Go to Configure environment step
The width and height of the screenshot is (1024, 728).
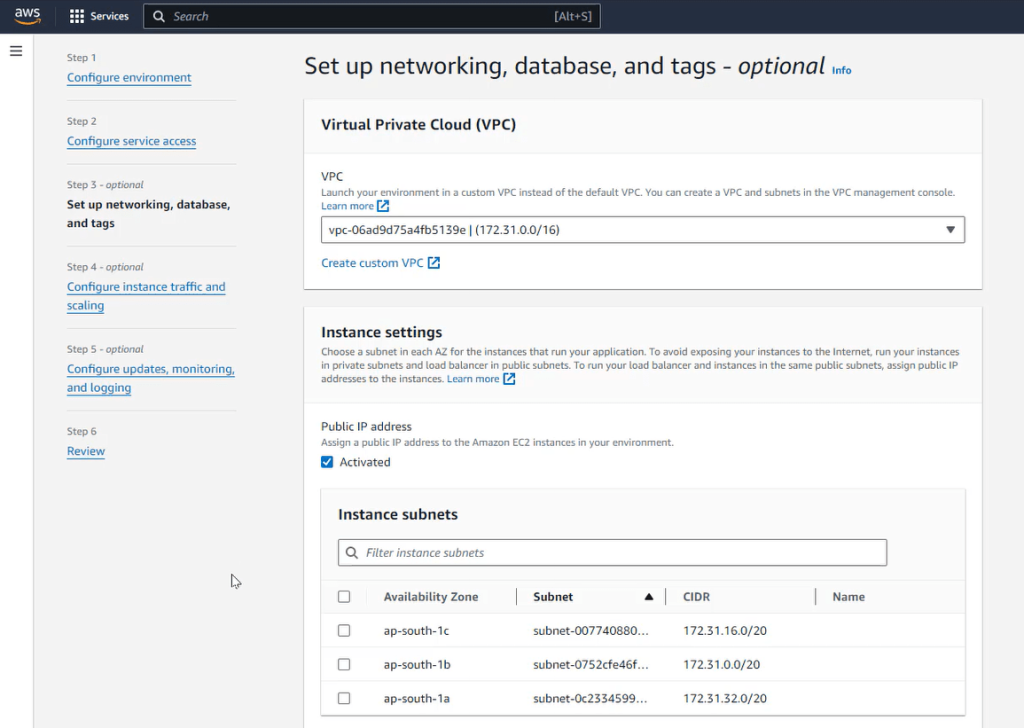(x=129, y=78)
